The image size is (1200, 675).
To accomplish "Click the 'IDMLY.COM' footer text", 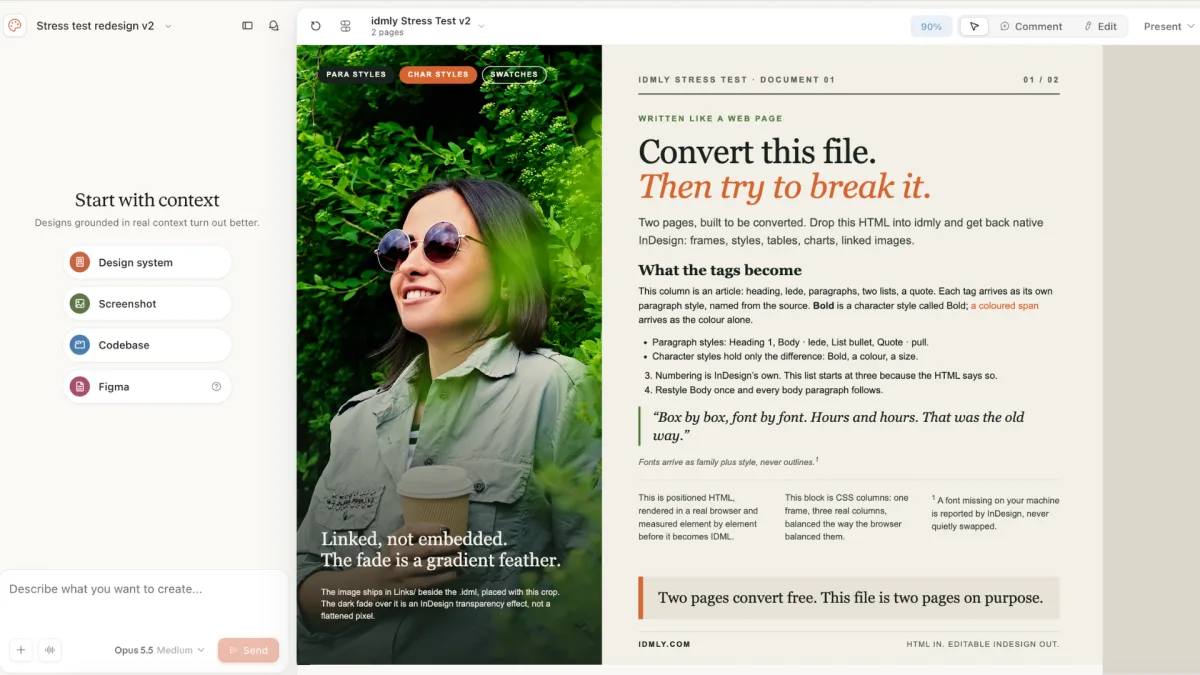I will 664,644.
